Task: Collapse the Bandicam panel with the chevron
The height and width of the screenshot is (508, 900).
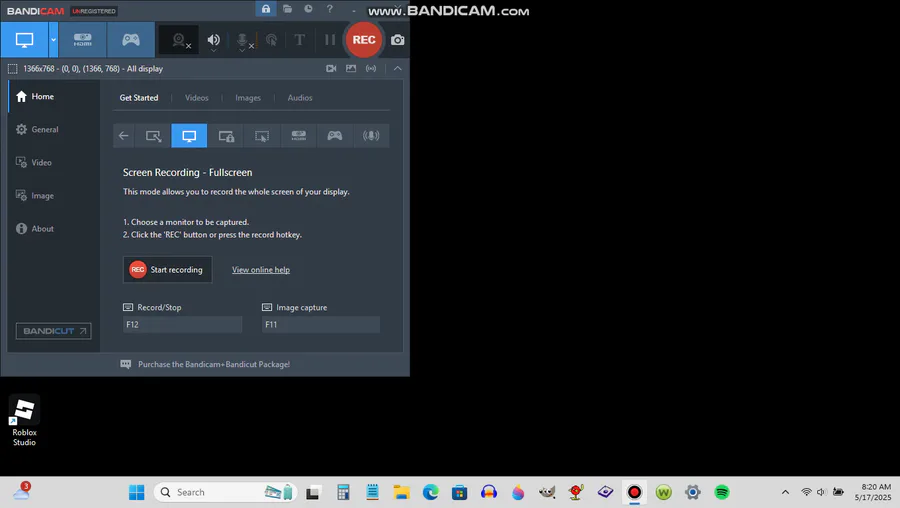Action: 397,68
